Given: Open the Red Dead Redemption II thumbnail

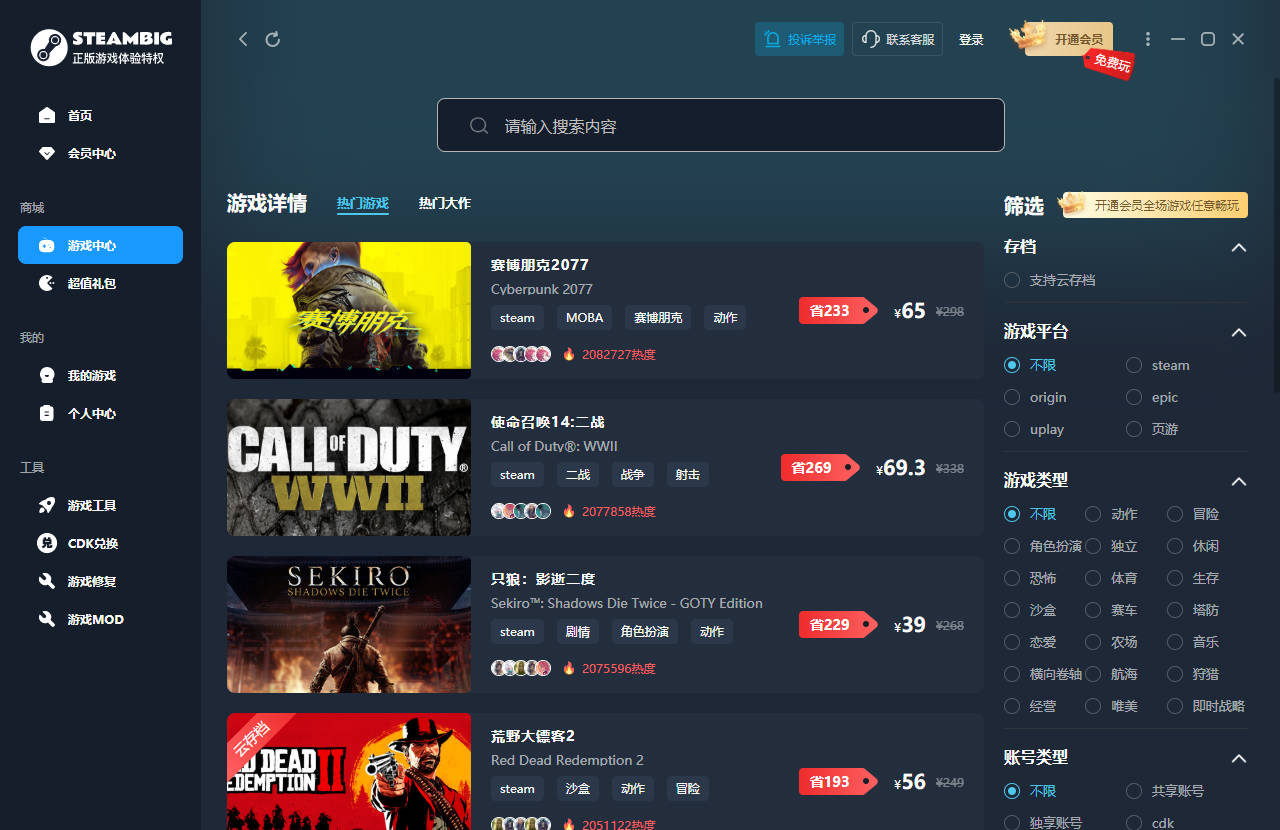Looking at the screenshot, I should pyautogui.click(x=349, y=771).
